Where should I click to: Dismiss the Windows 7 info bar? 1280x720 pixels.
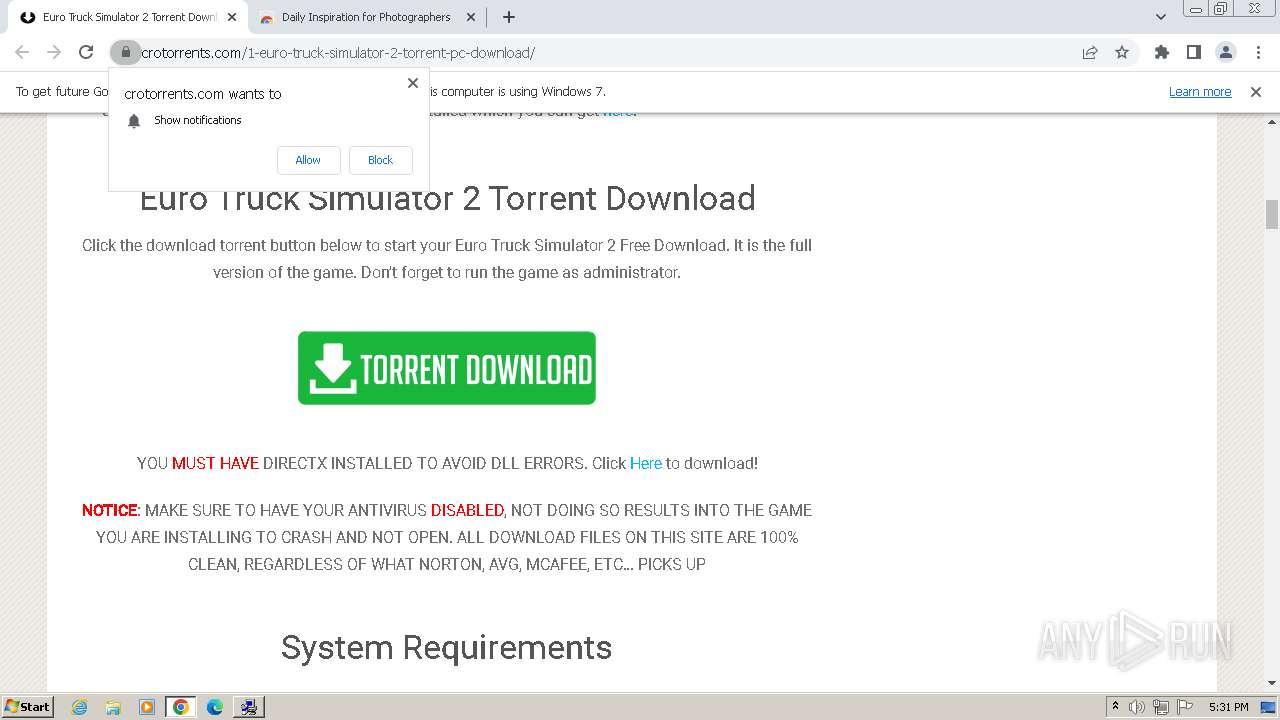click(x=1256, y=92)
